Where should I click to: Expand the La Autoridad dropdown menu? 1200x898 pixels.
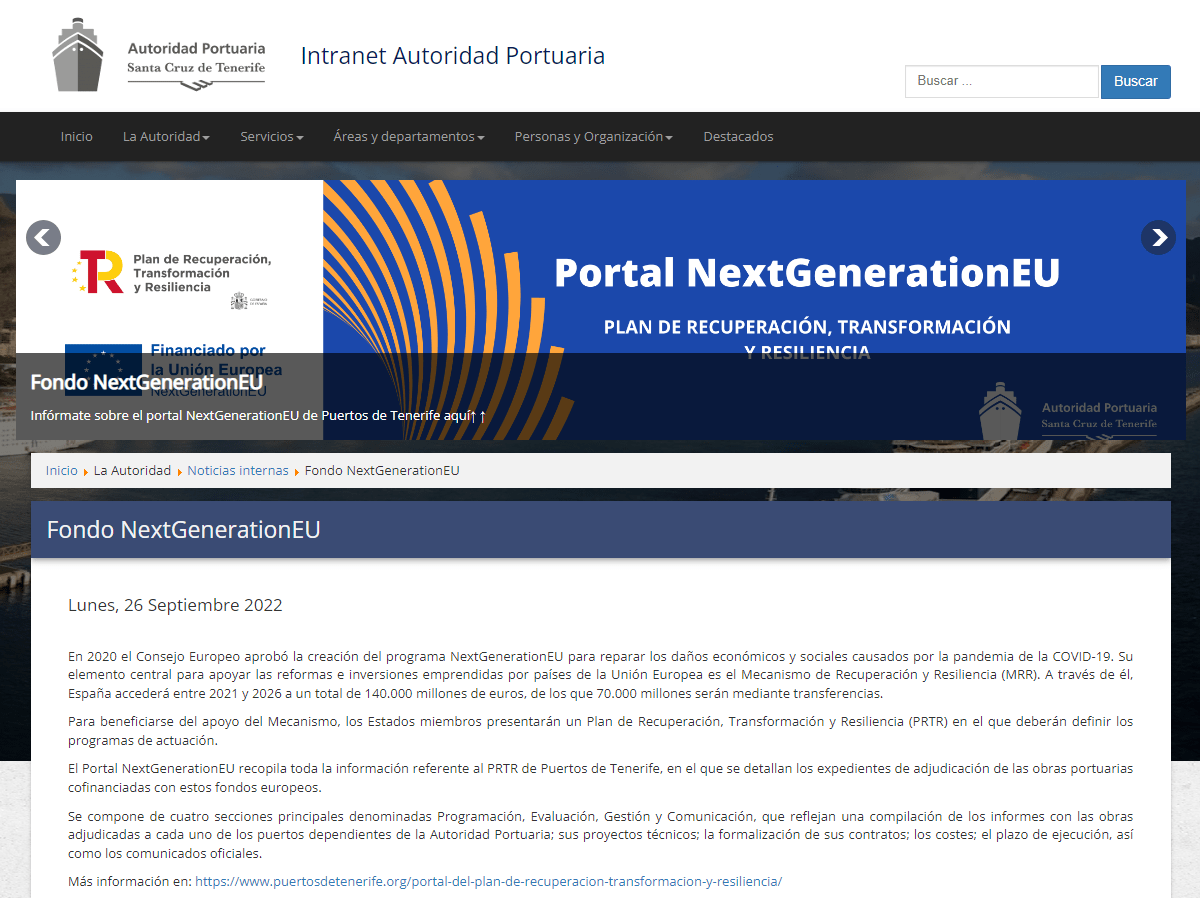coord(166,137)
